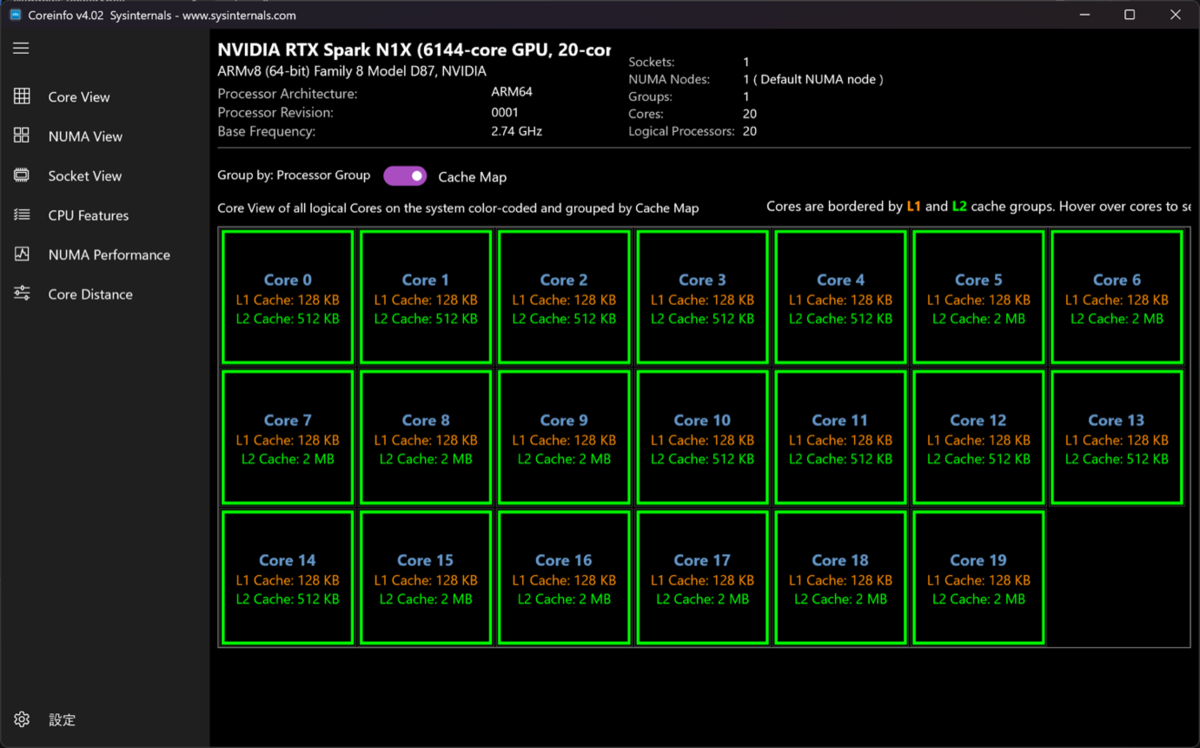Image resolution: width=1200 pixels, height=748 pixels.
Task: Select the Core 10 tile
Action: (x=702, y=437)
